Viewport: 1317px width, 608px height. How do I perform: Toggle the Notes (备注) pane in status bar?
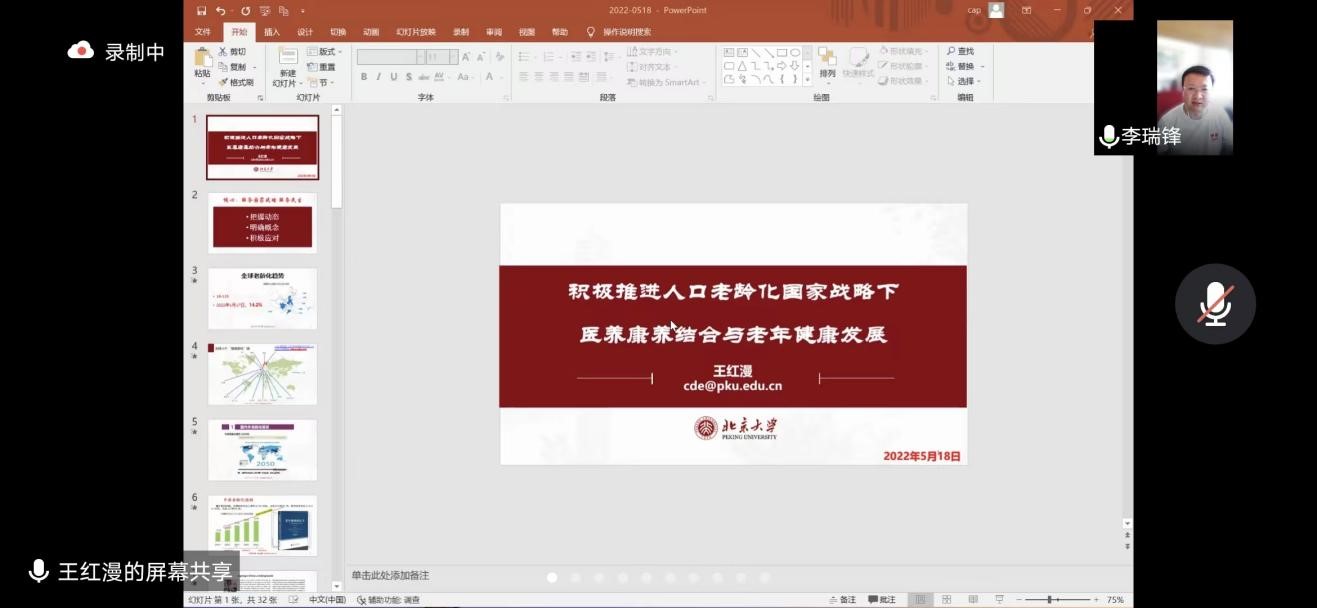pyautogui.click(x=842, y=600)
